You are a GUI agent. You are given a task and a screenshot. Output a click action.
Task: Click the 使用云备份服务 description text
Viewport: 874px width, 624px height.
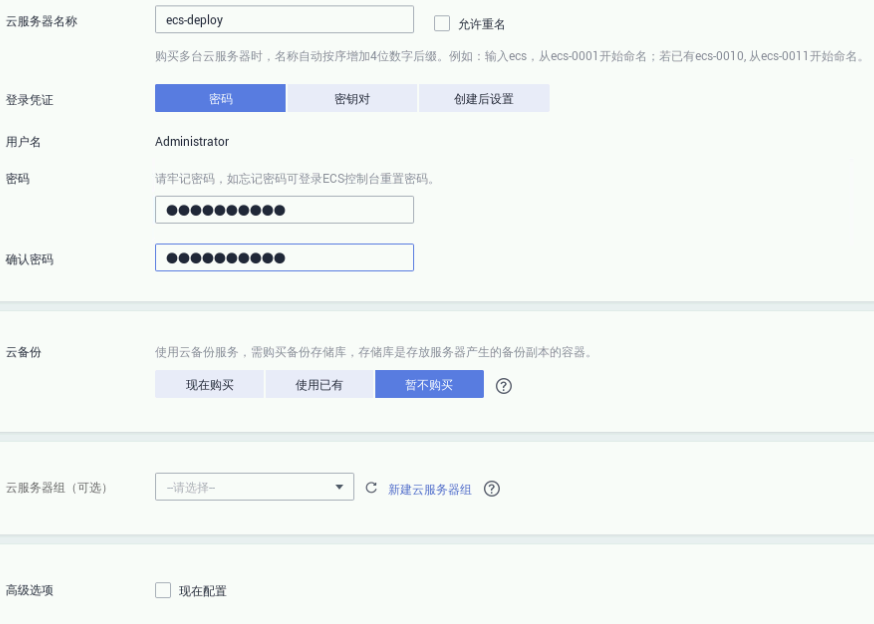[373, 352]
